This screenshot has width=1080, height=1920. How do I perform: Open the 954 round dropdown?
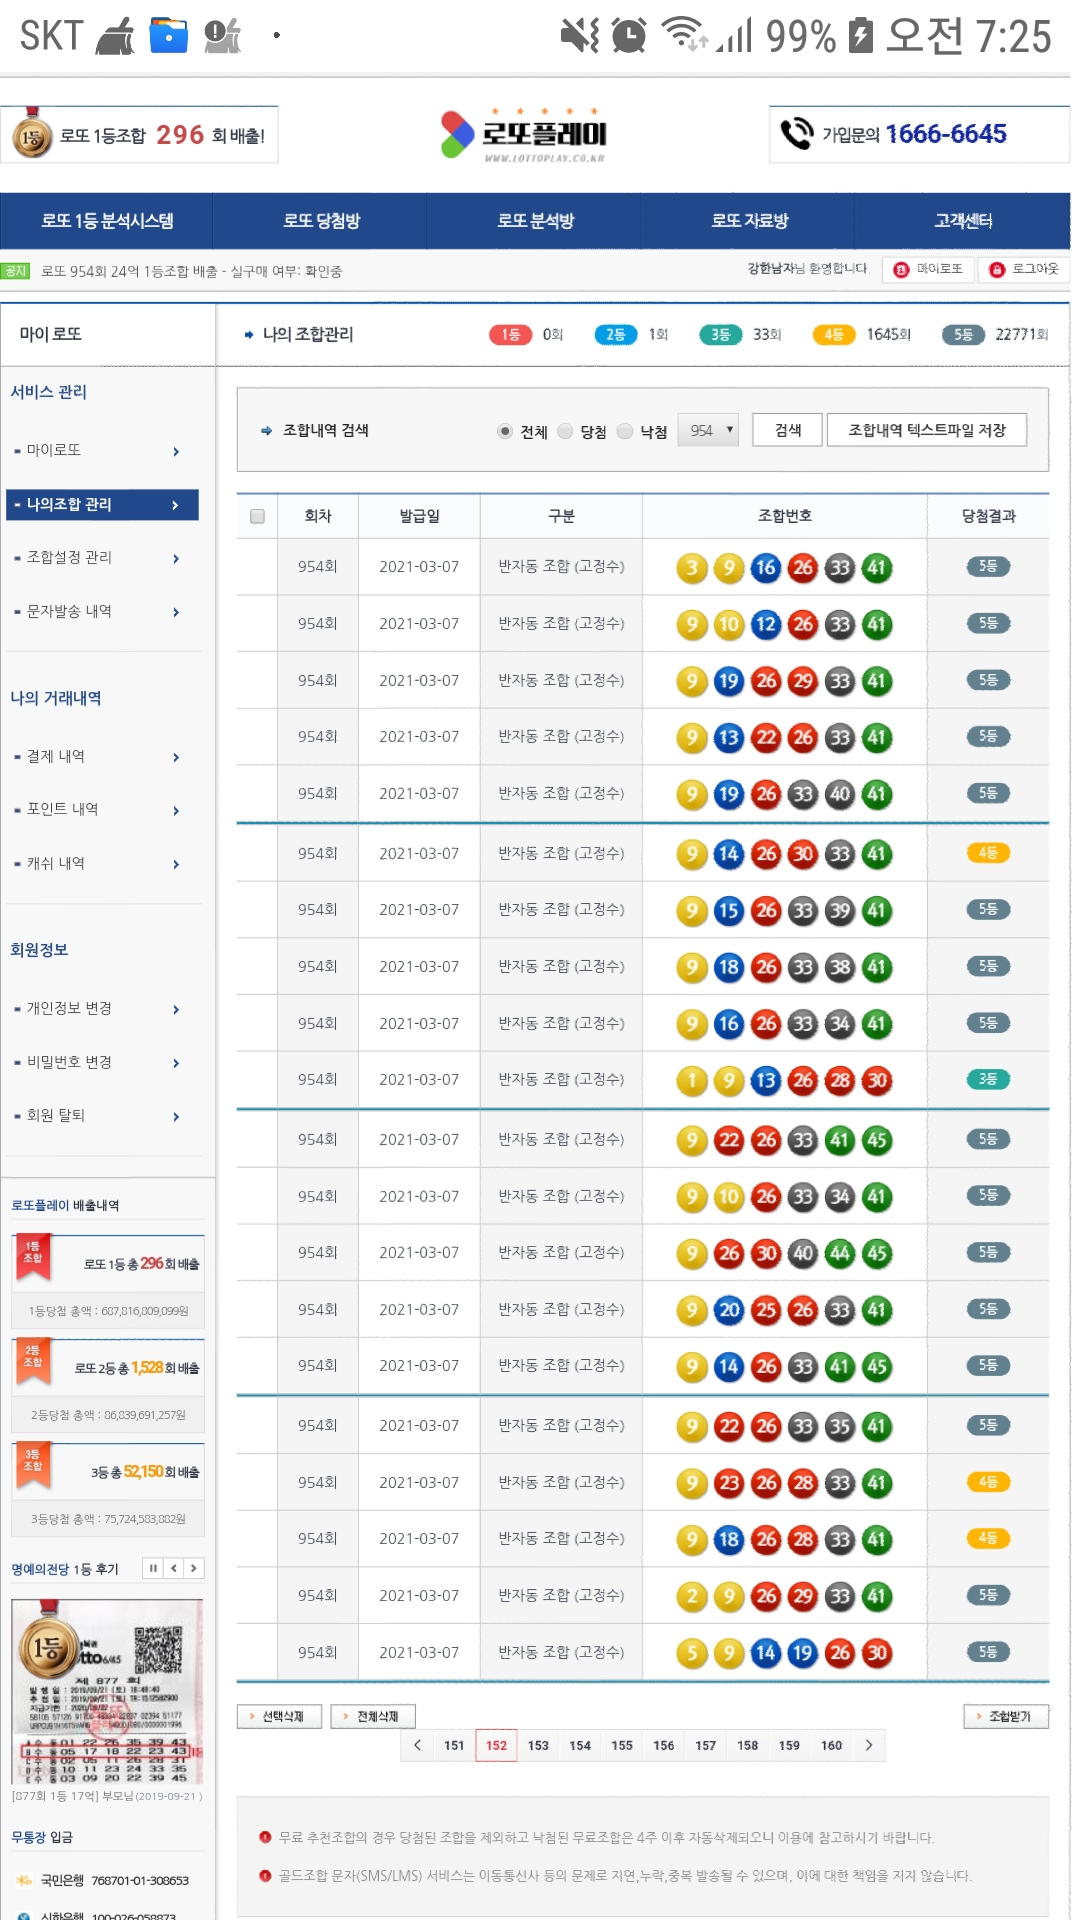[708, 430]
